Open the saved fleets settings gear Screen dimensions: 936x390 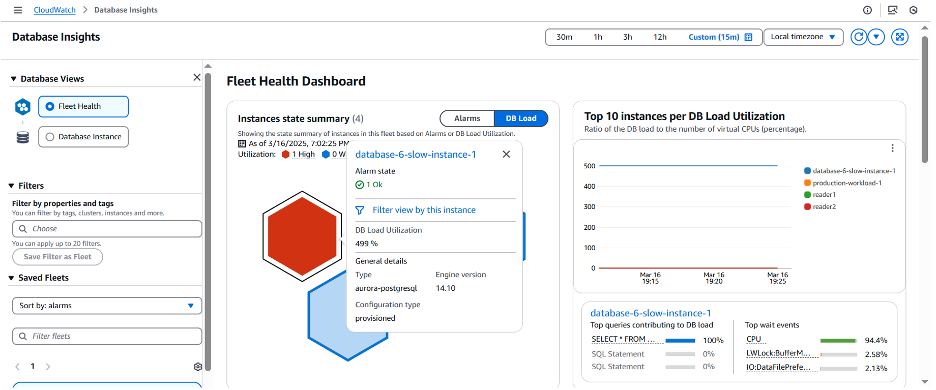click(198, 366)
